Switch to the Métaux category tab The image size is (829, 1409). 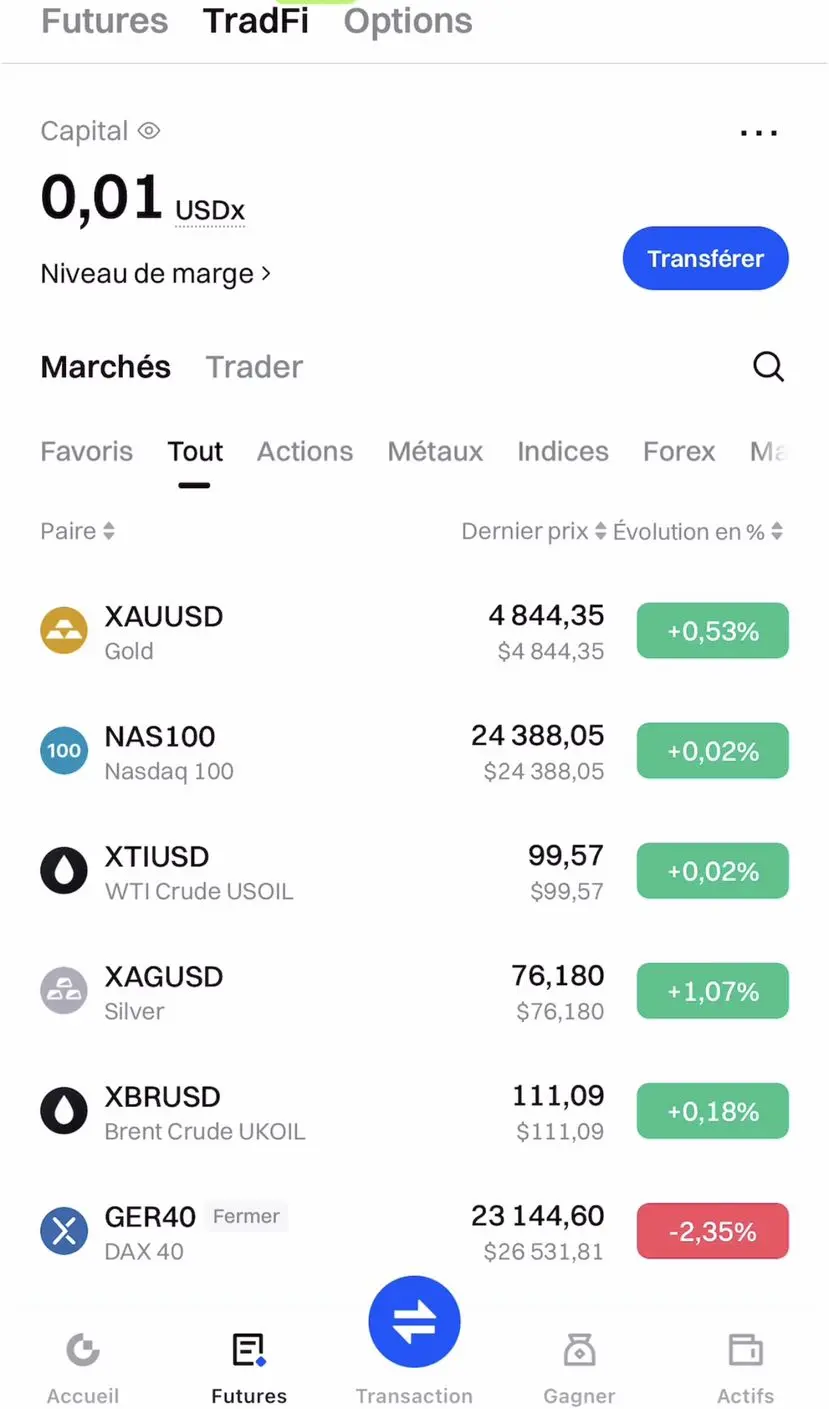click(435, 452)
